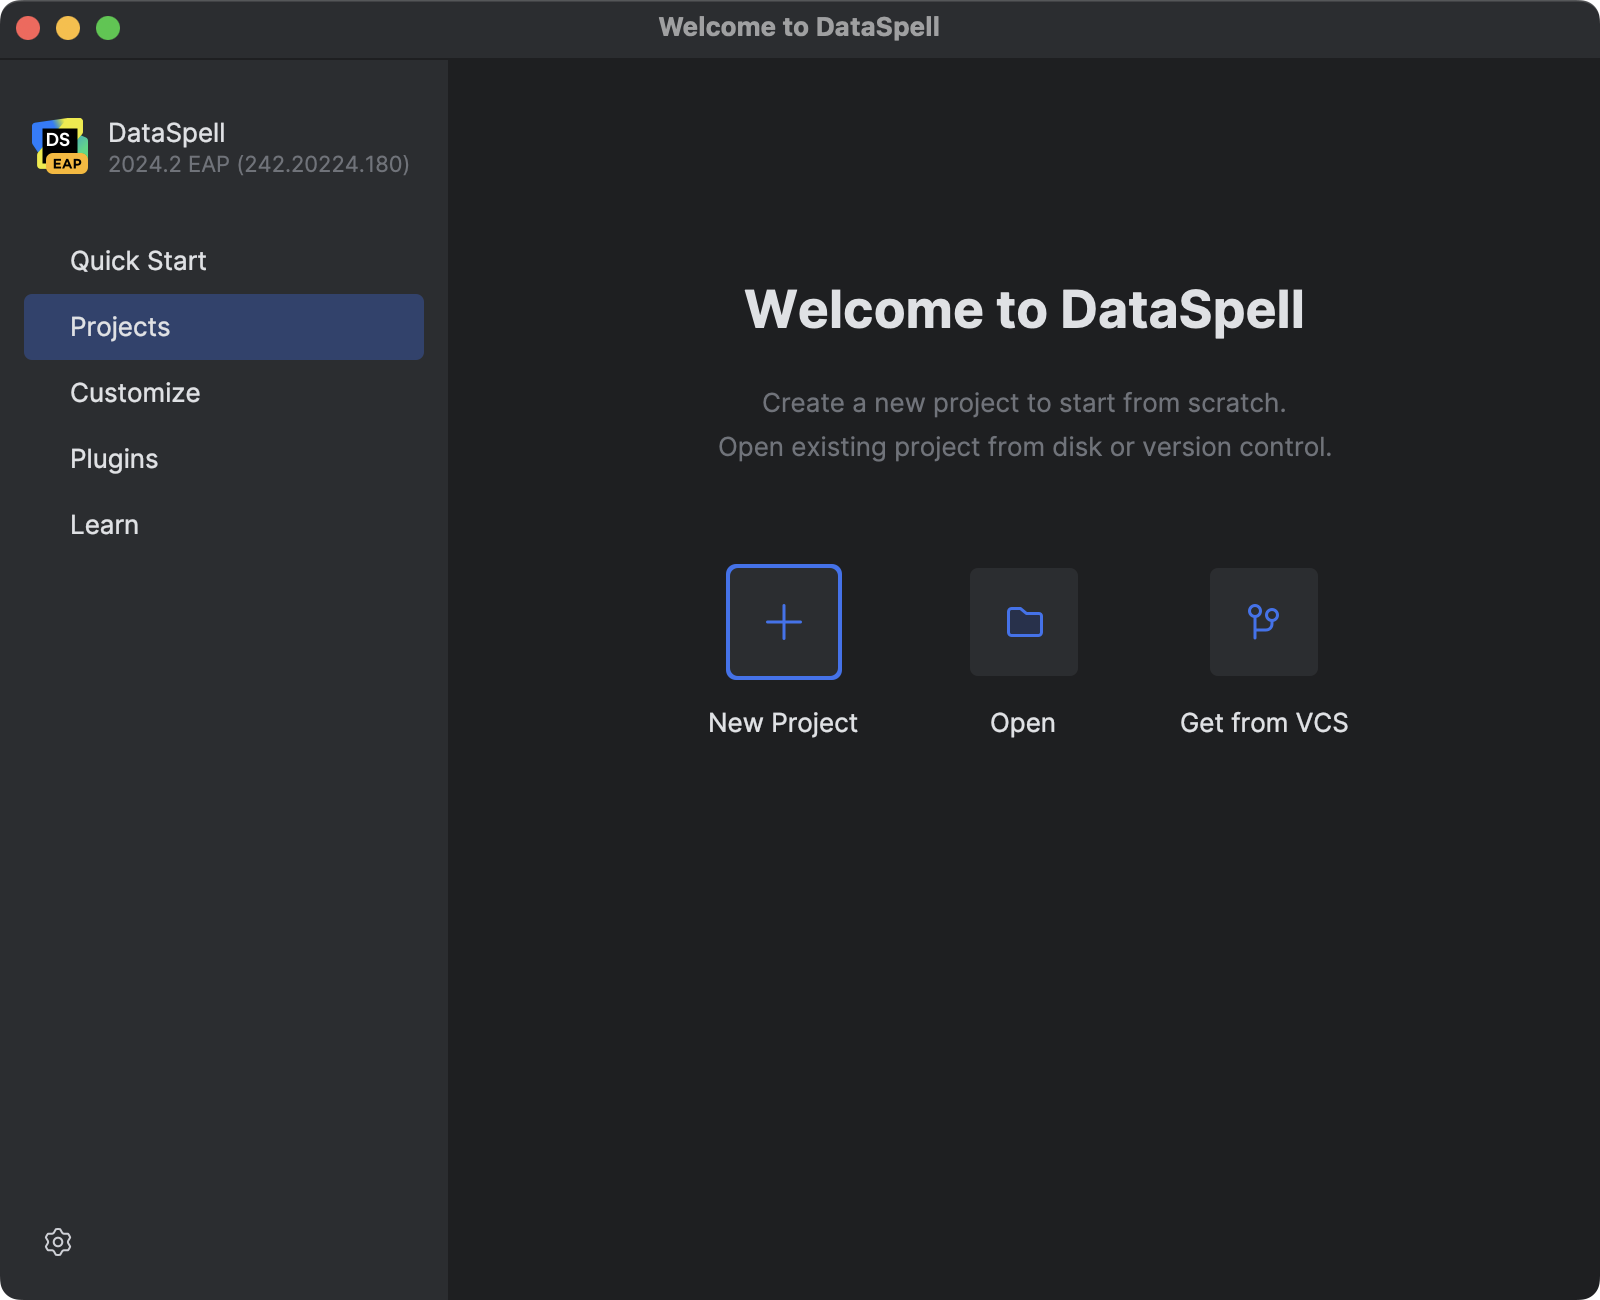Minimize the window with the yellow button

tap(67, 28)
